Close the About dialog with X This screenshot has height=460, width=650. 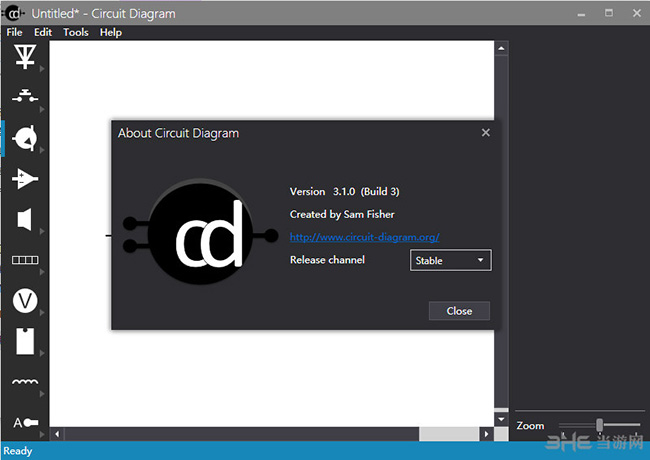(486, 133)
